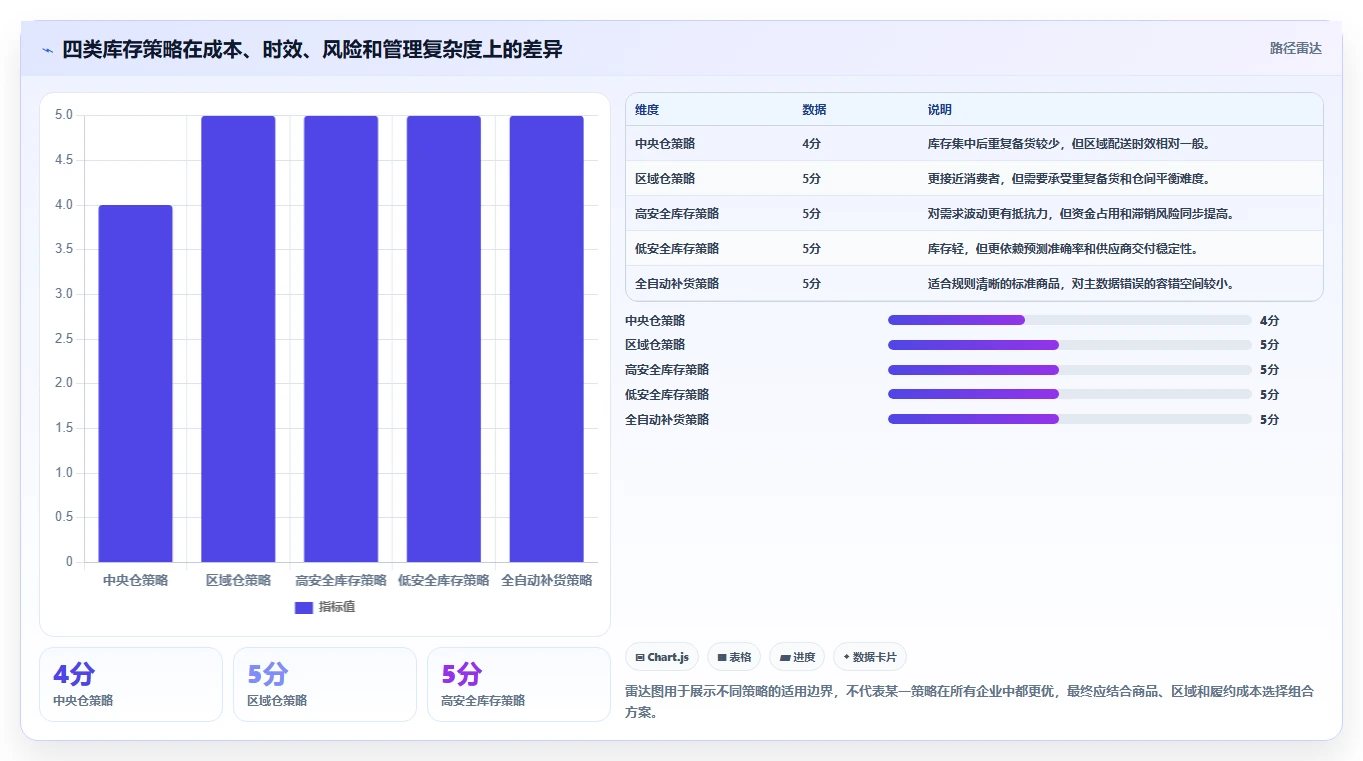Click the lightning icon beside the title
Viewport: 1363px width, 761px height.
[x=47, y=49]
